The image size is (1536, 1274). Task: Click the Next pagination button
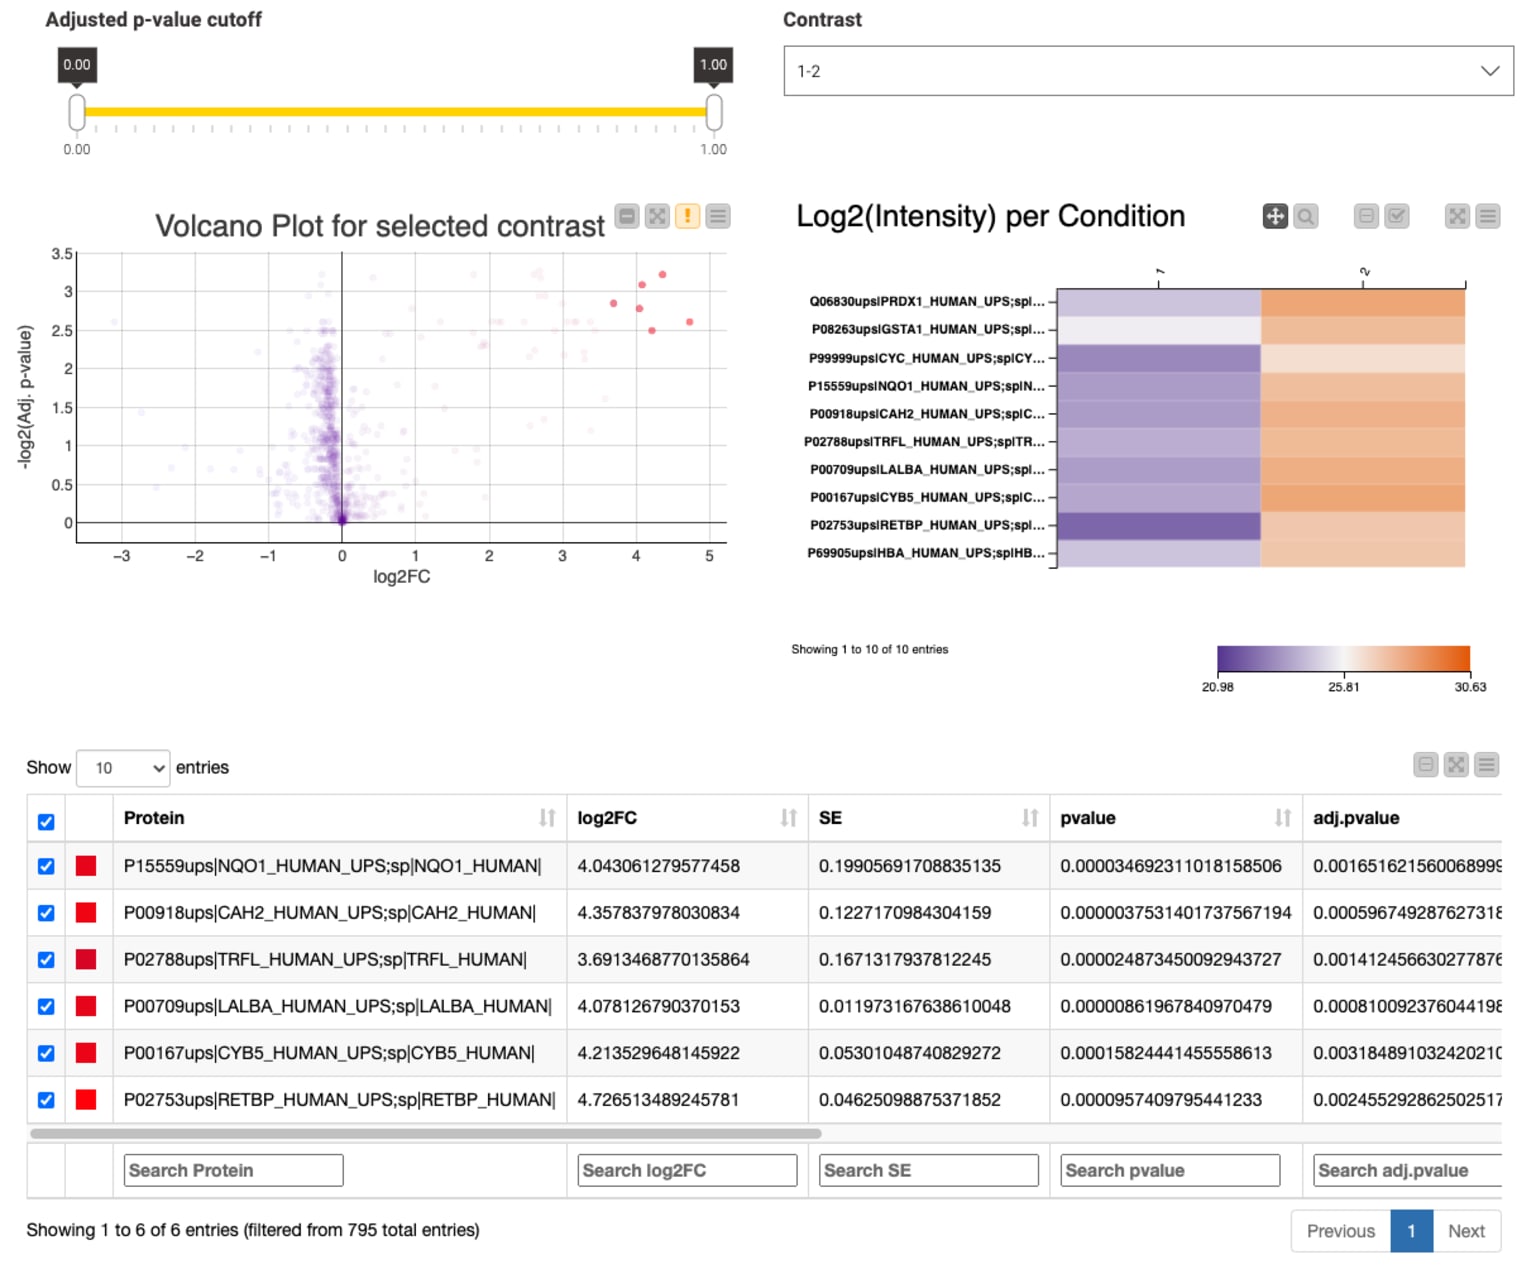[1466, 1231]
